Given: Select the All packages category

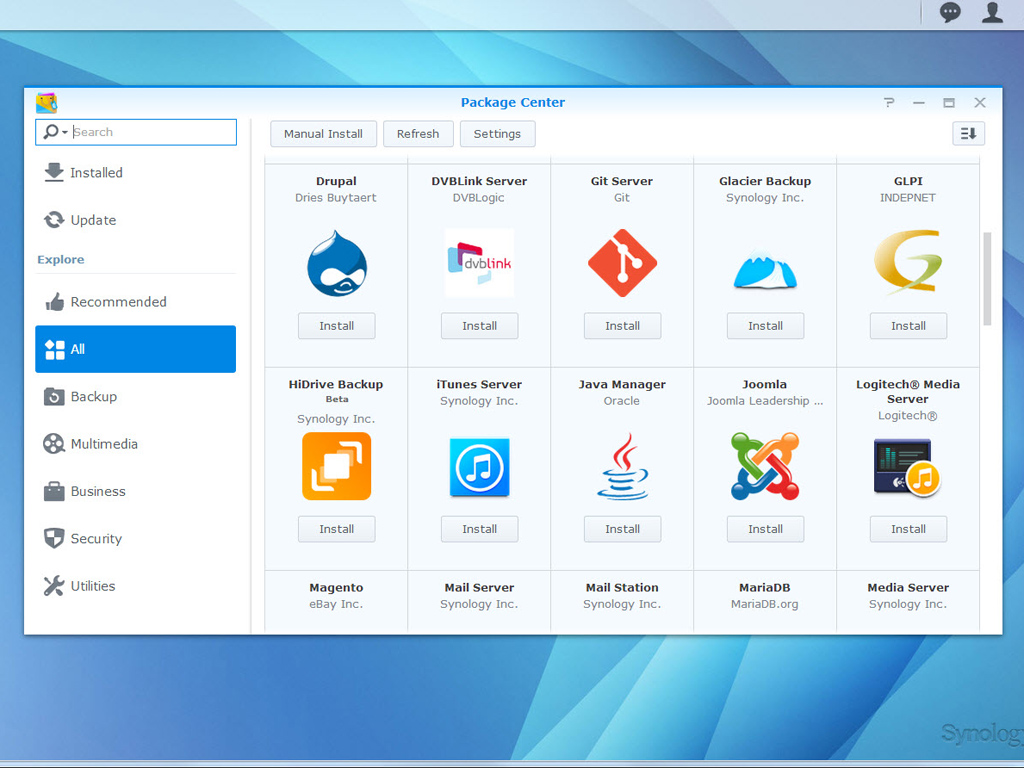Looking at the screenshot, I should click(x=136, y=349).
